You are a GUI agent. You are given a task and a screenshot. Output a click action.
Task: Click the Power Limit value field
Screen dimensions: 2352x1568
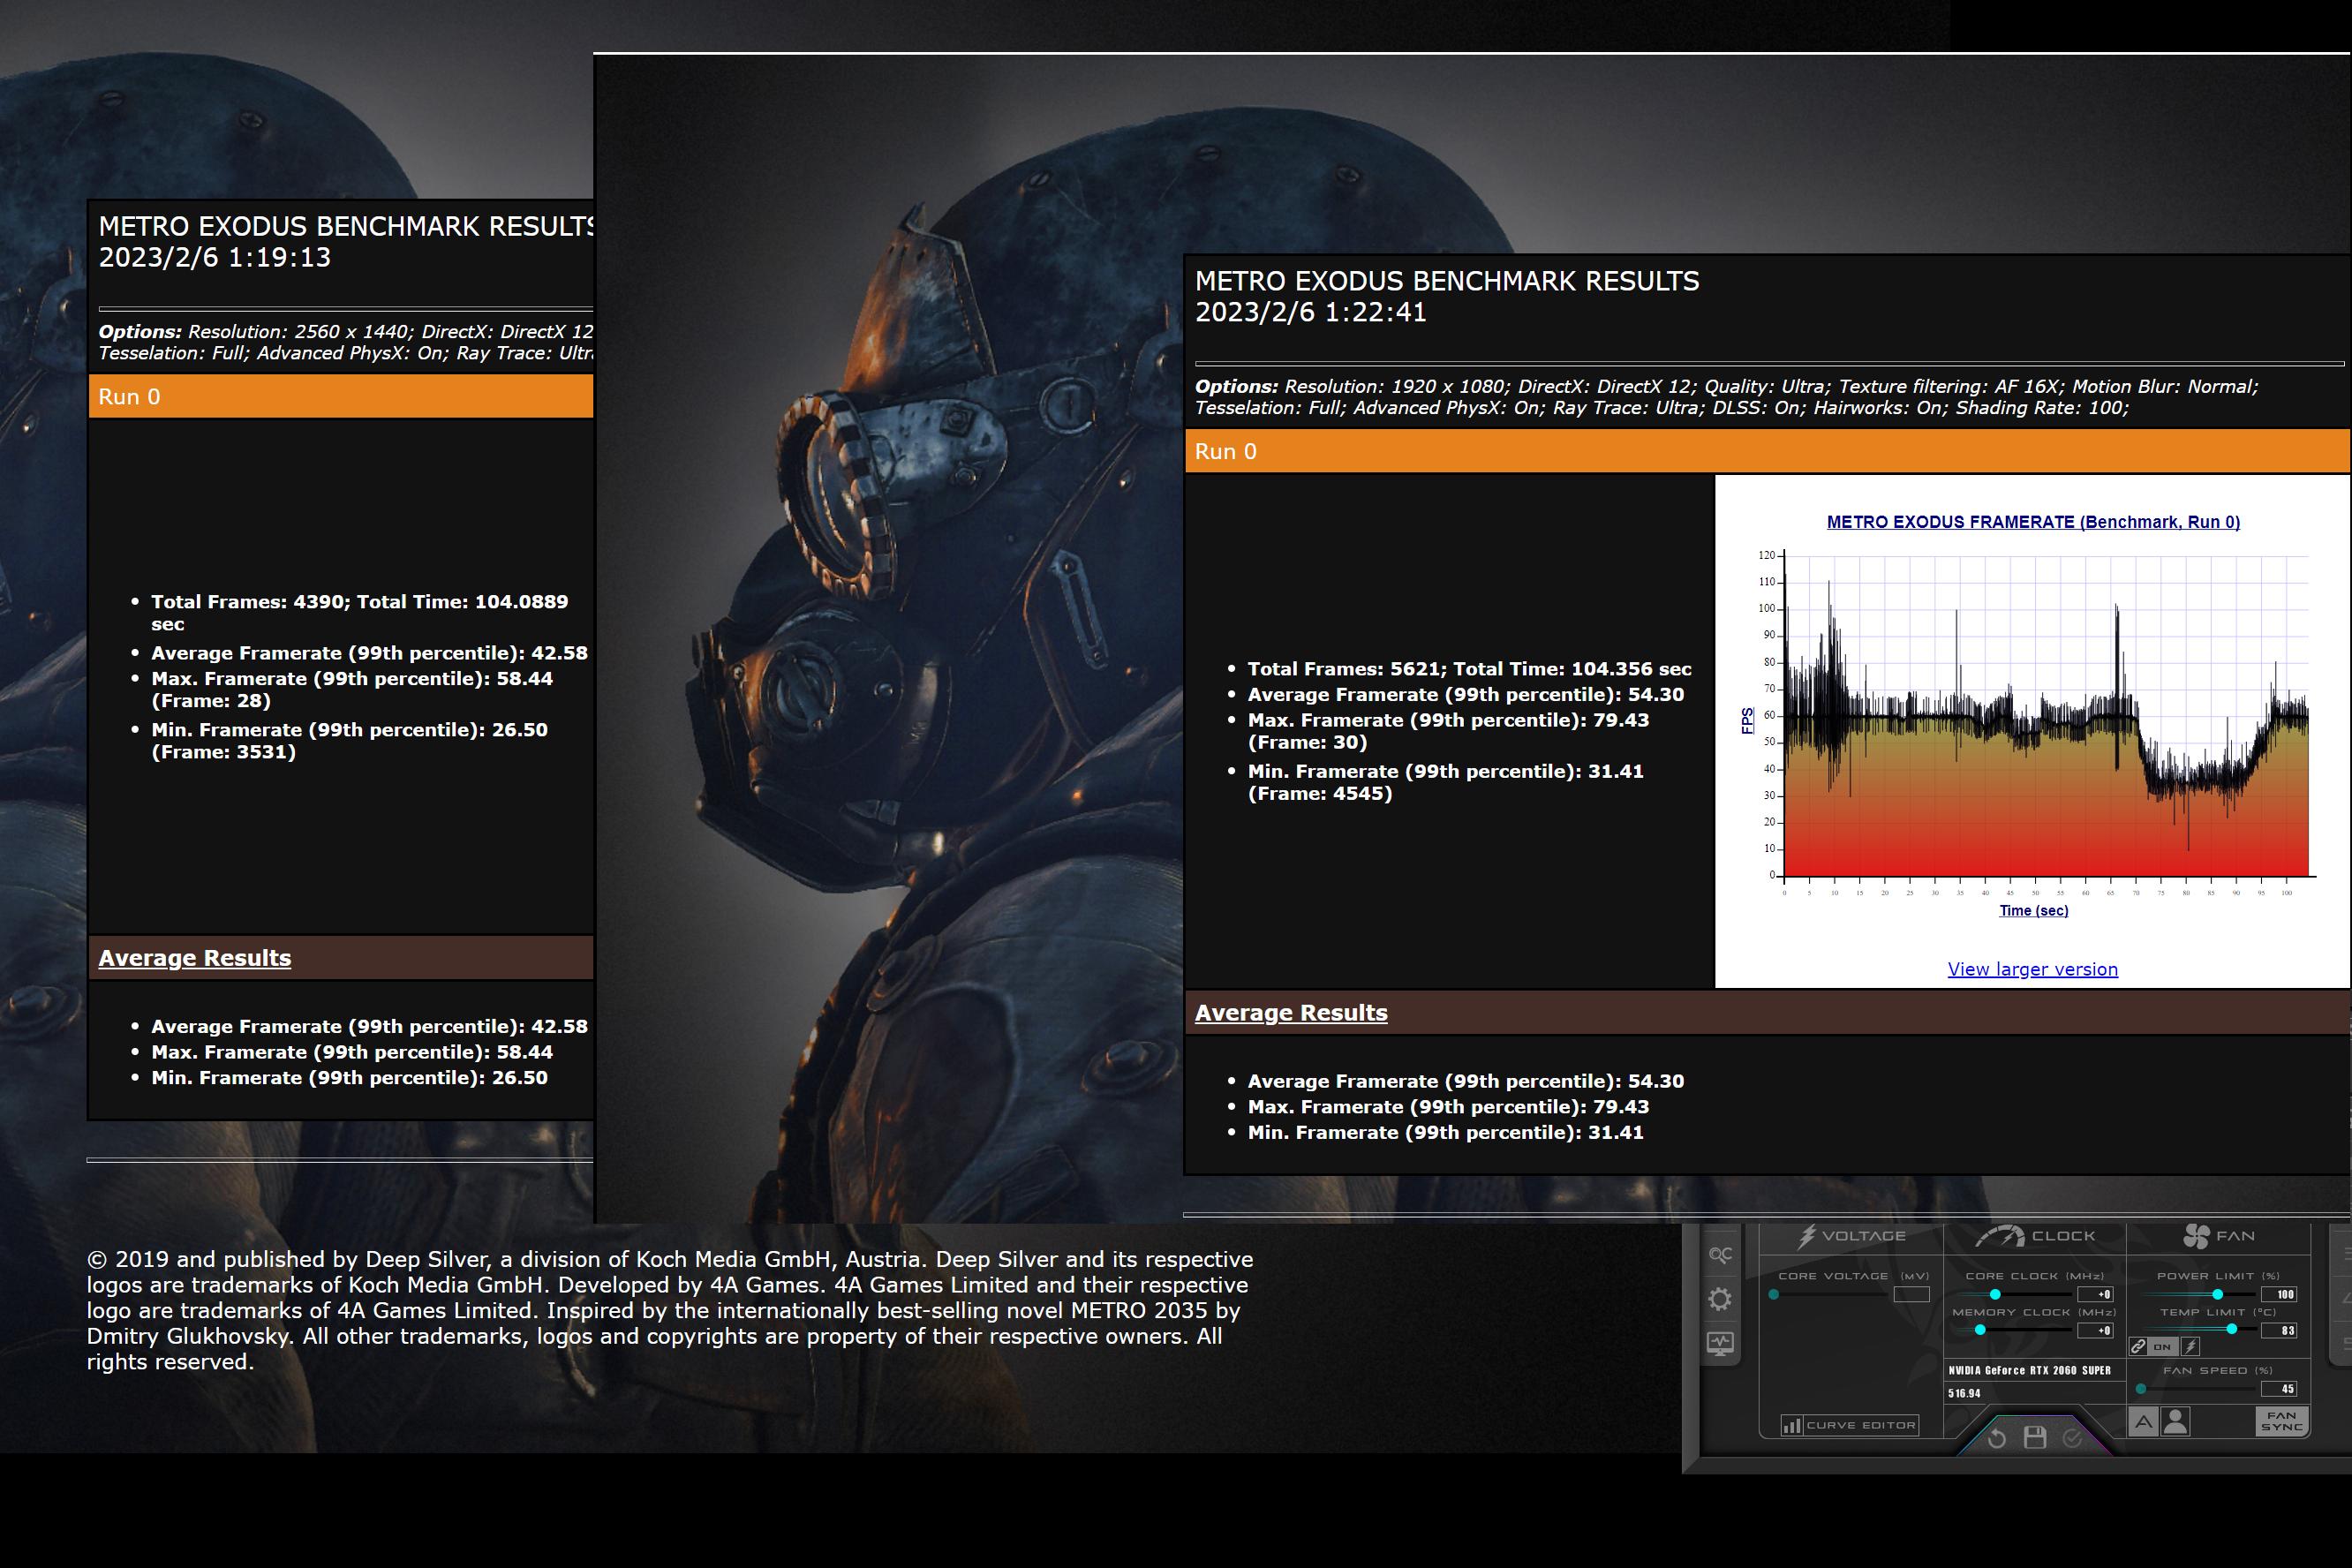tap(2278, 1294)
